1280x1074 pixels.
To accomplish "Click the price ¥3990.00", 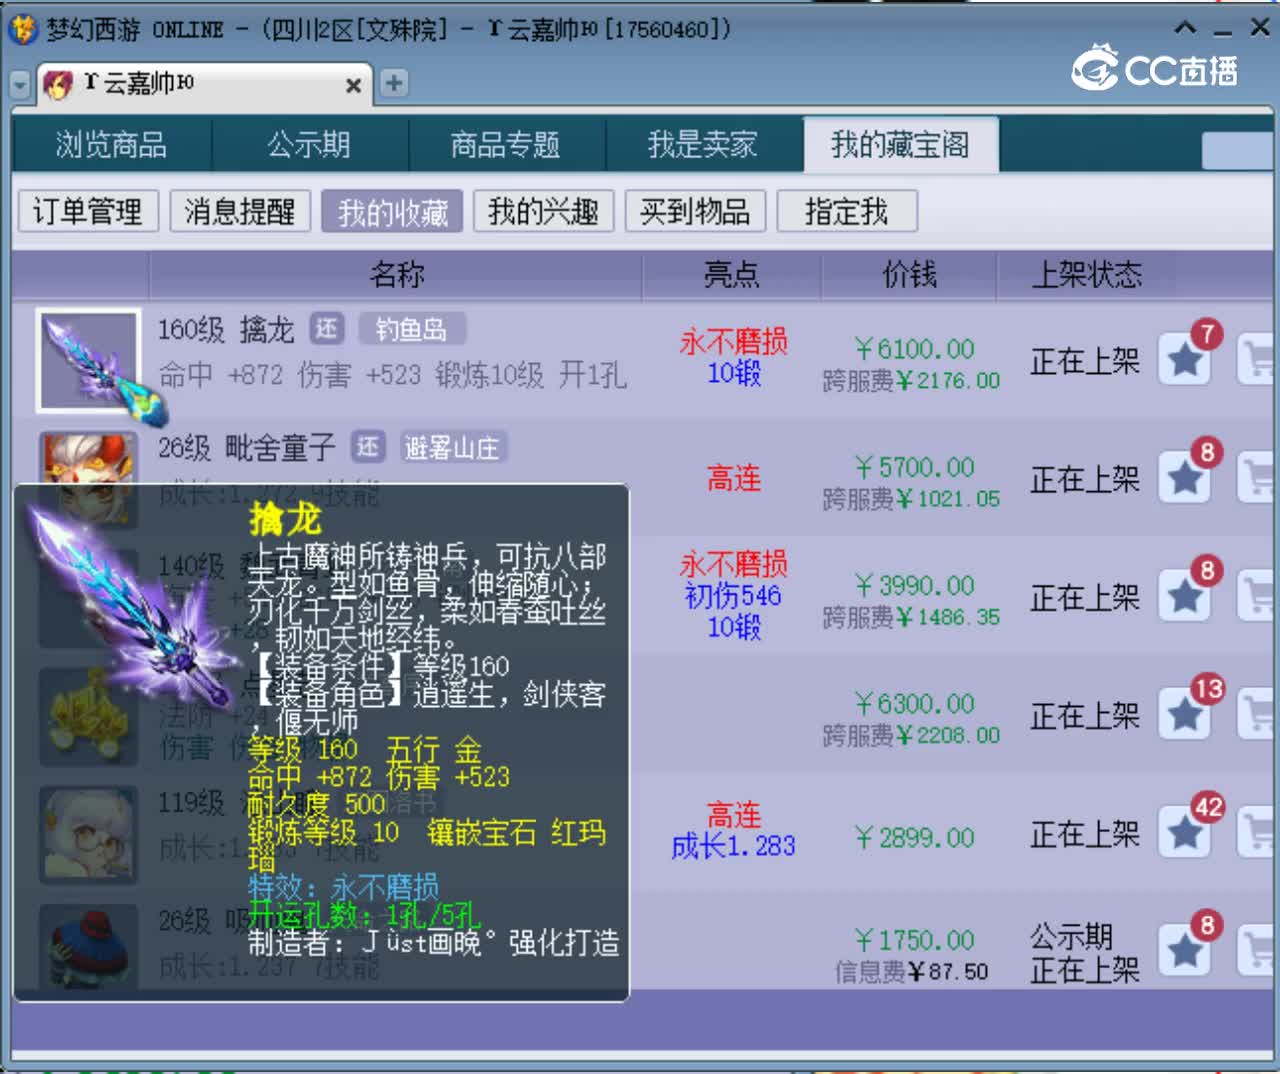I will 914,585.
